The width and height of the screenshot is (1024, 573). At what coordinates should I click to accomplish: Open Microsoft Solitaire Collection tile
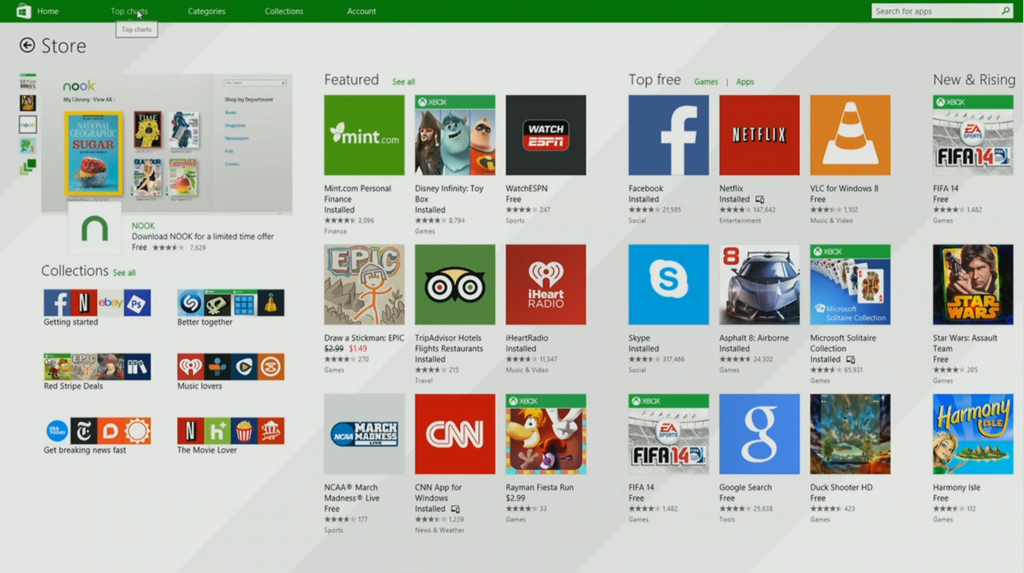(850, 285)
